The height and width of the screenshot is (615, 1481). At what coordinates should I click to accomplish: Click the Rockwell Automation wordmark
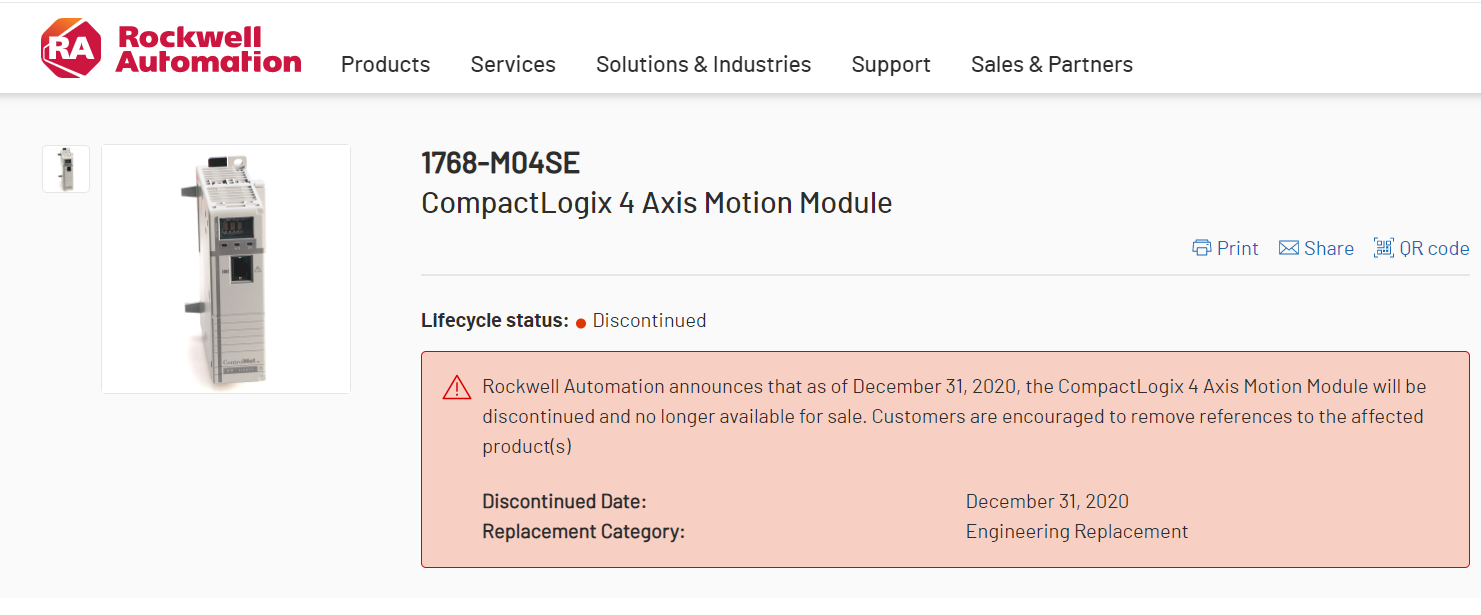208,50
